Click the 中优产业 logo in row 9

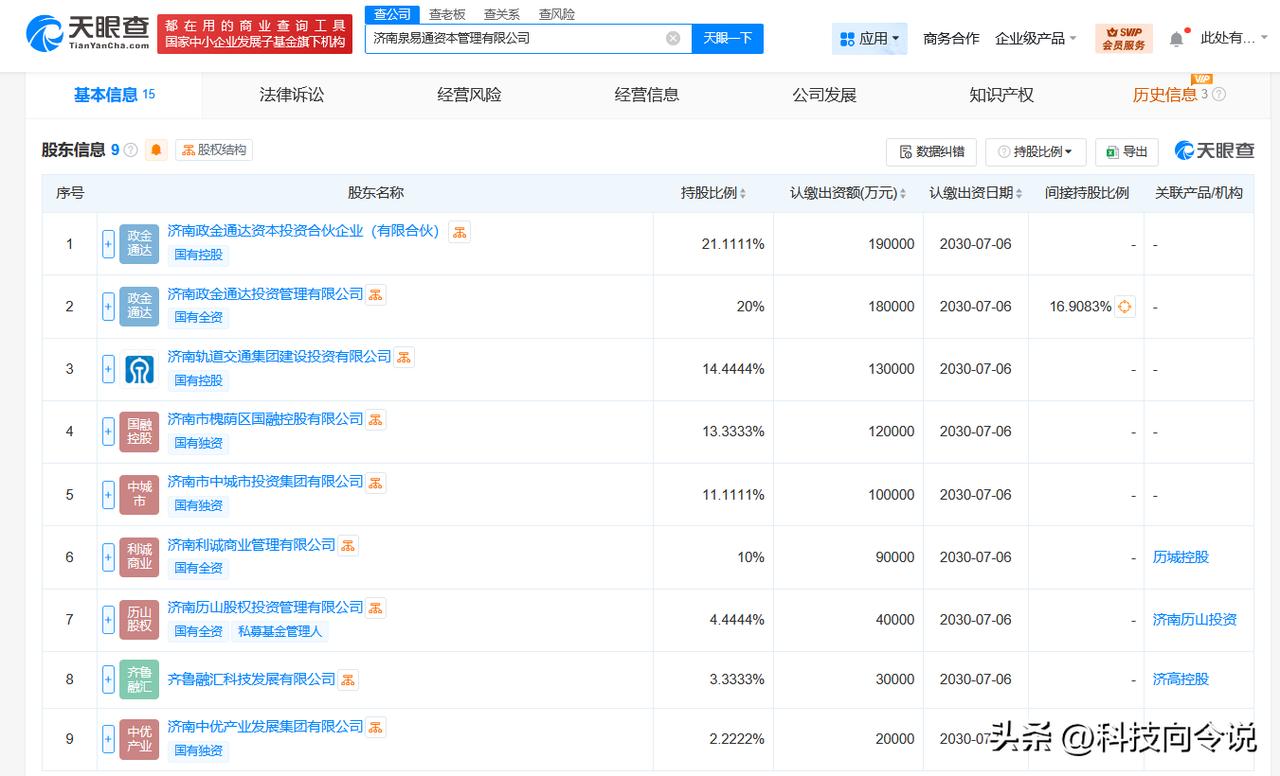[x=139, y=739]
